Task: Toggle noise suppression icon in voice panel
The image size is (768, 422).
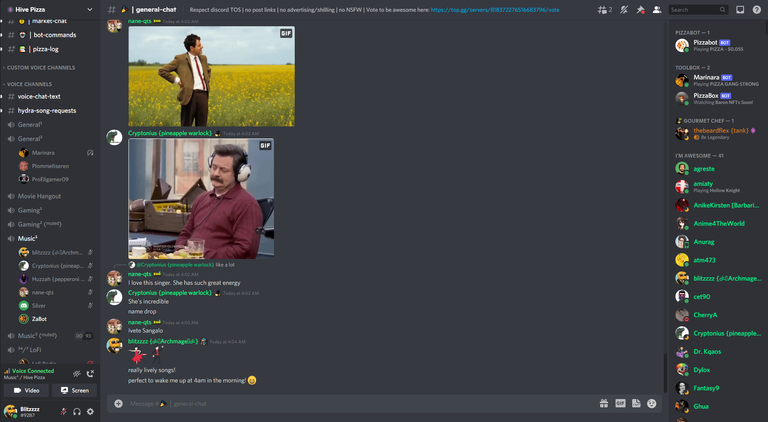Action: click(x=77, y=374)
